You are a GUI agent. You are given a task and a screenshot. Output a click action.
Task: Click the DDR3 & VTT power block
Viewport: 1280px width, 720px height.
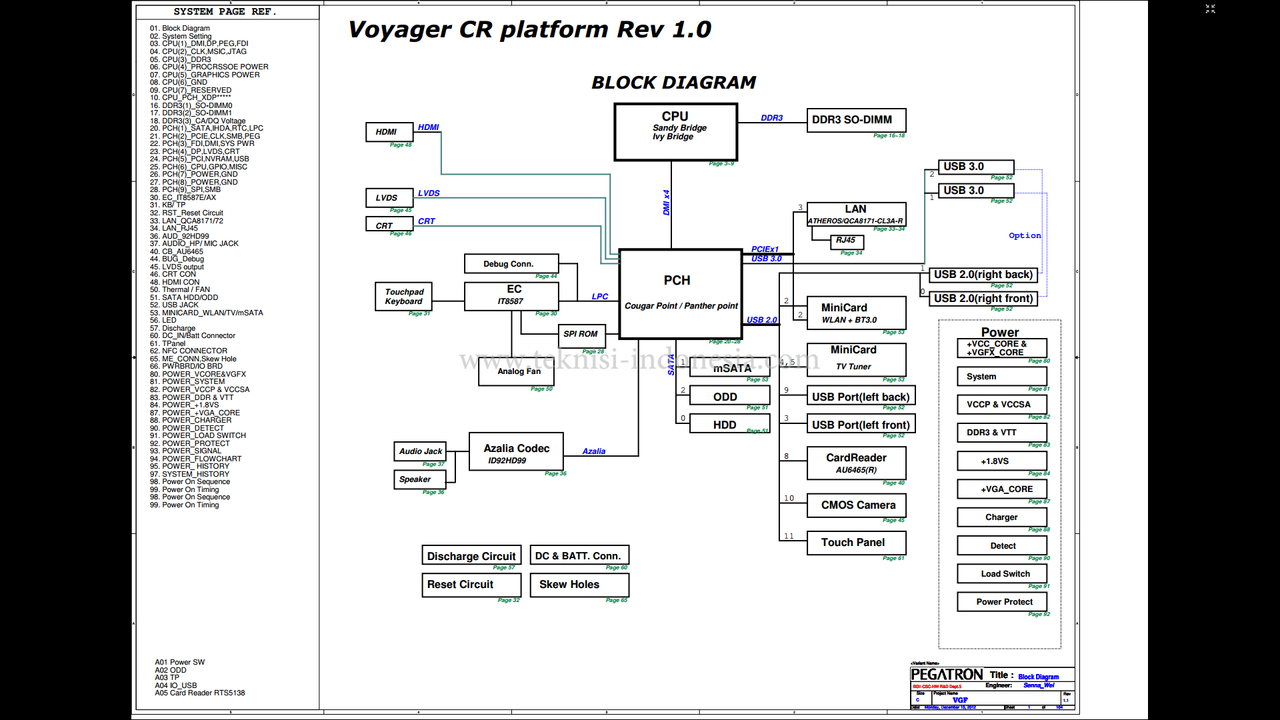[x=1002, y=433]
